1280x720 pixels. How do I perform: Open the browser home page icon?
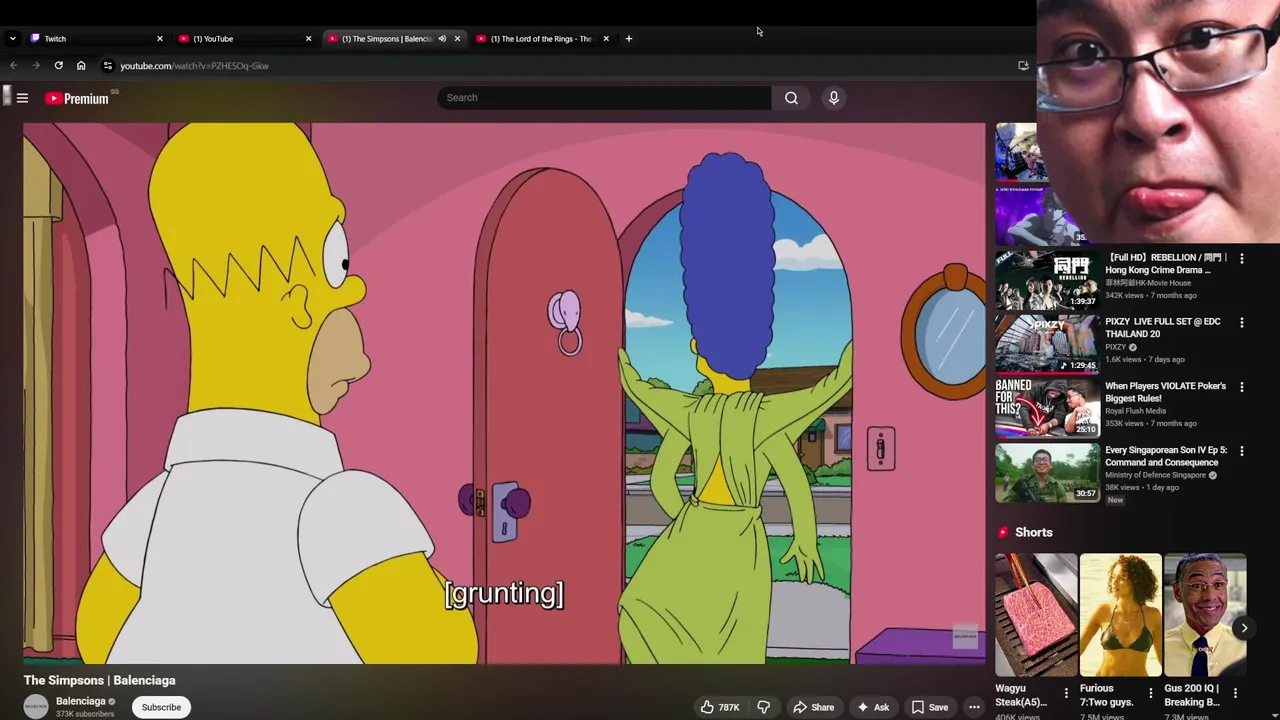tap(81, 66)
